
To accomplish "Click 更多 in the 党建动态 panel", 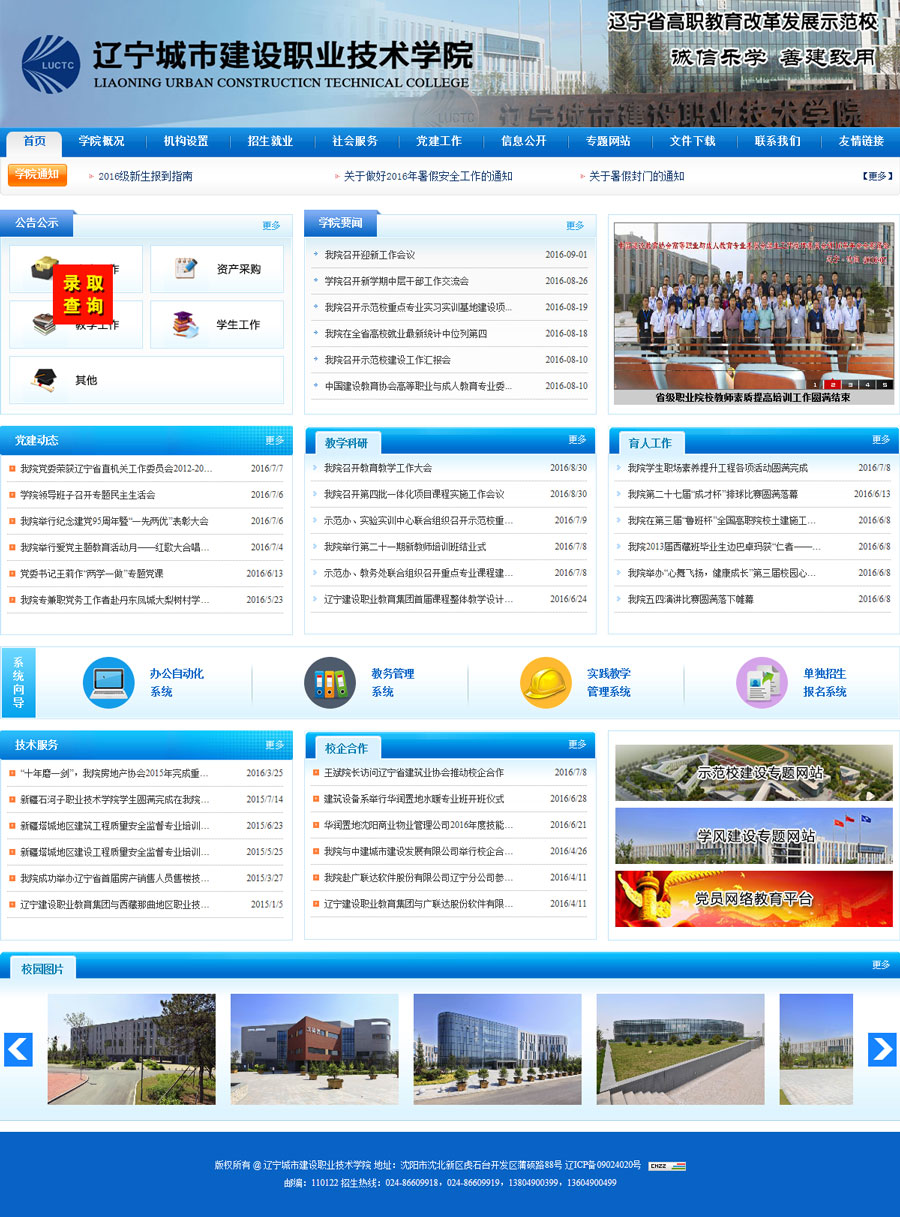I will pyautogui.click(x=275, y=440).
